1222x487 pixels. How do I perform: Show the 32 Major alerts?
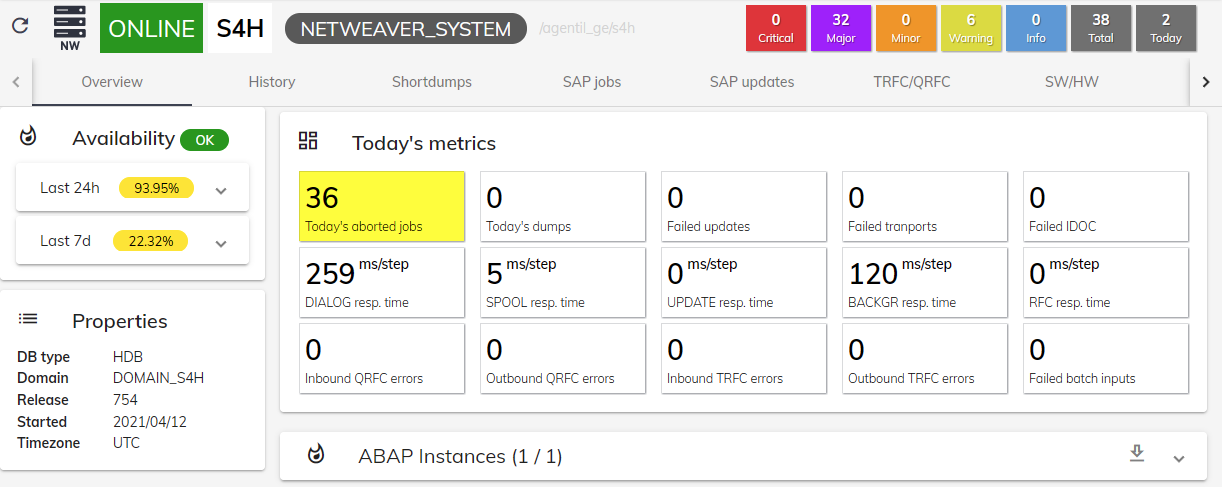840,28
